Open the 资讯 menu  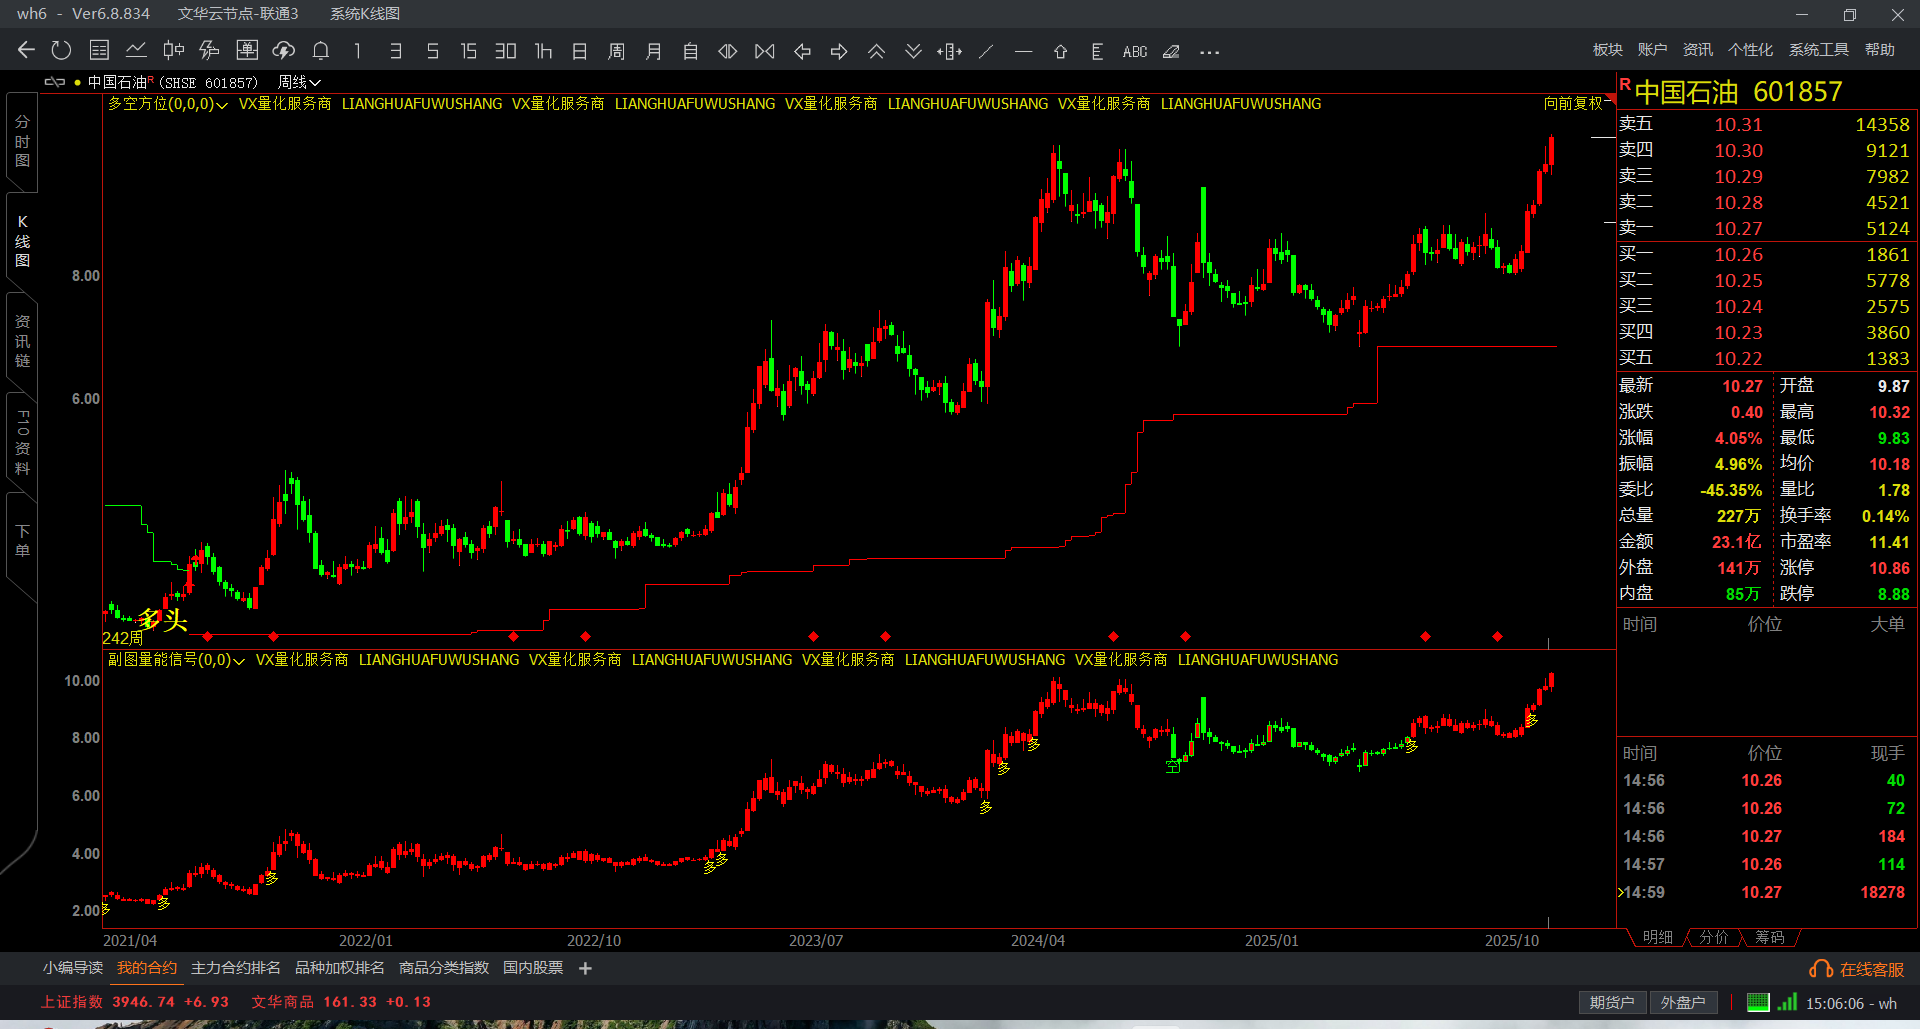[1698, 50]
